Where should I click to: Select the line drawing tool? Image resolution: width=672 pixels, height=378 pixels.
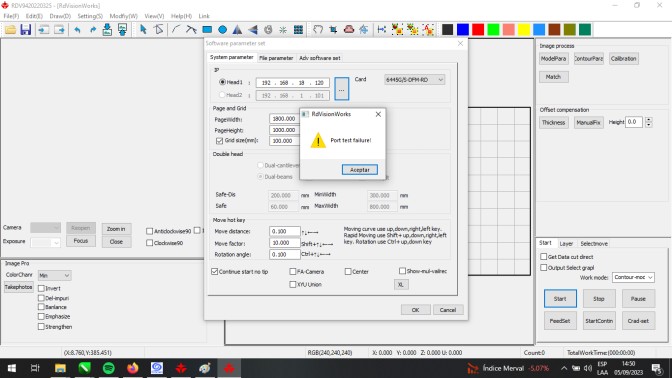(176, 30)
